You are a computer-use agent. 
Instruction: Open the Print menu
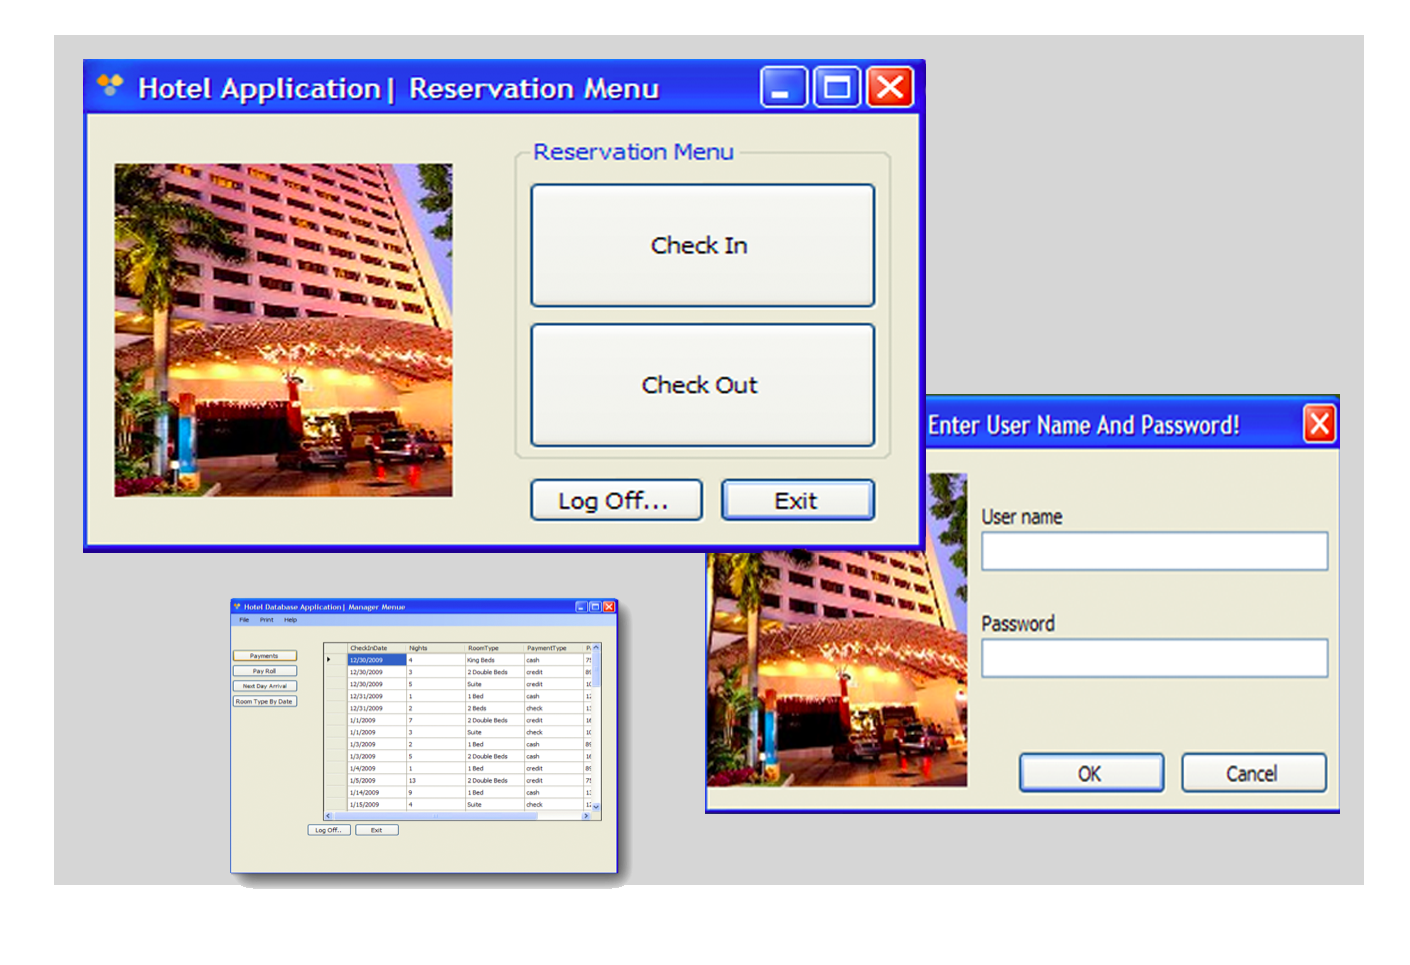pyautogui.click(x=265, y=620)
